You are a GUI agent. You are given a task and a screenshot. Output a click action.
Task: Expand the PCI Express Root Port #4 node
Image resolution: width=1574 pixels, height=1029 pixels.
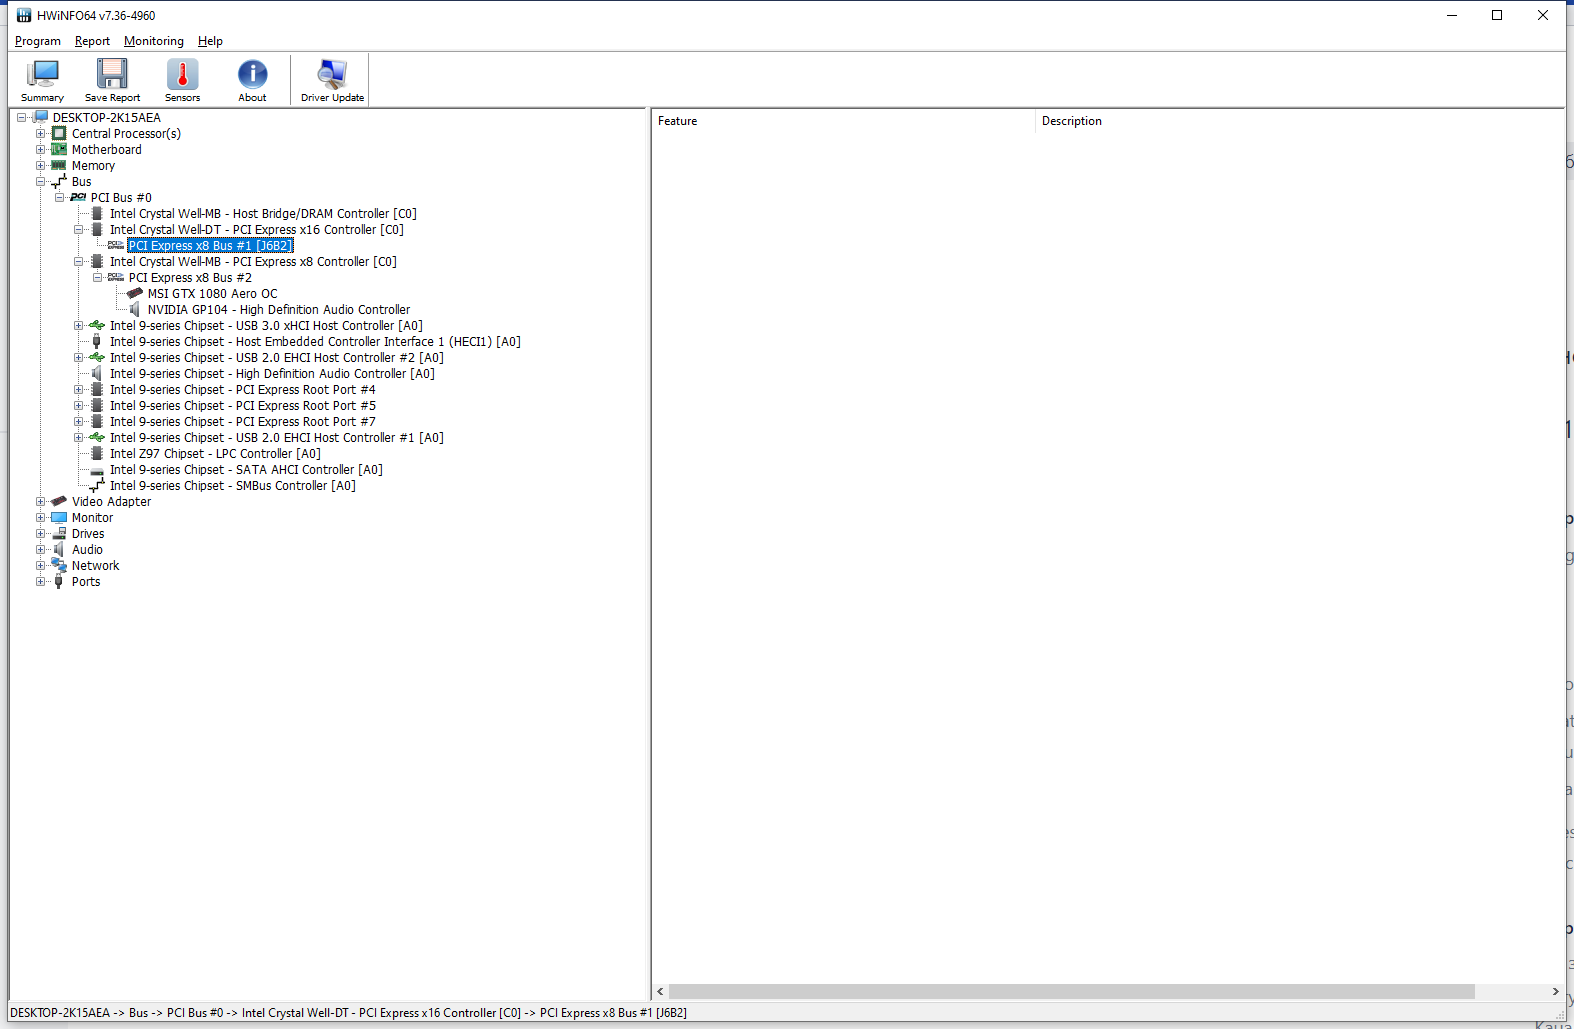click(79, 389)
